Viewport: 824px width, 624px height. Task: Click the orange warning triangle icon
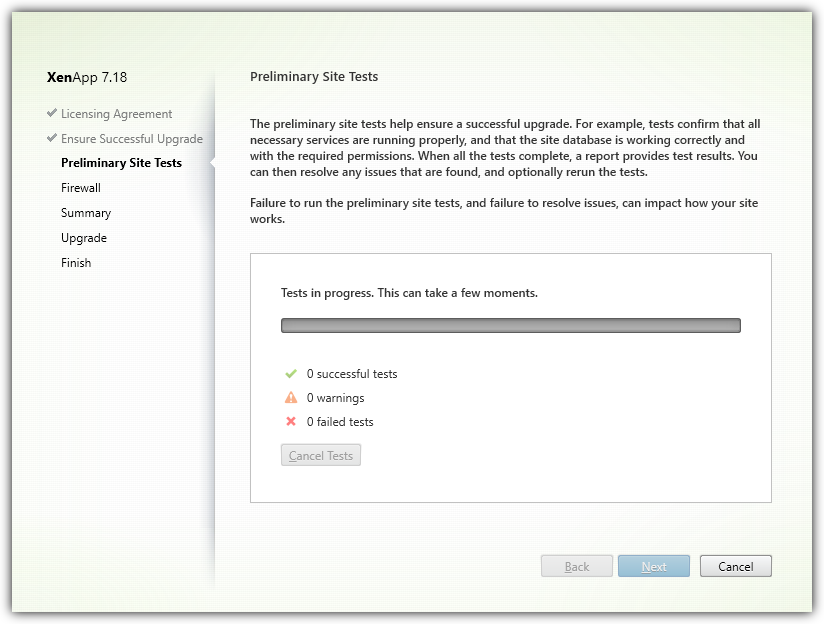pyautogui.click(x=291, y=398)
